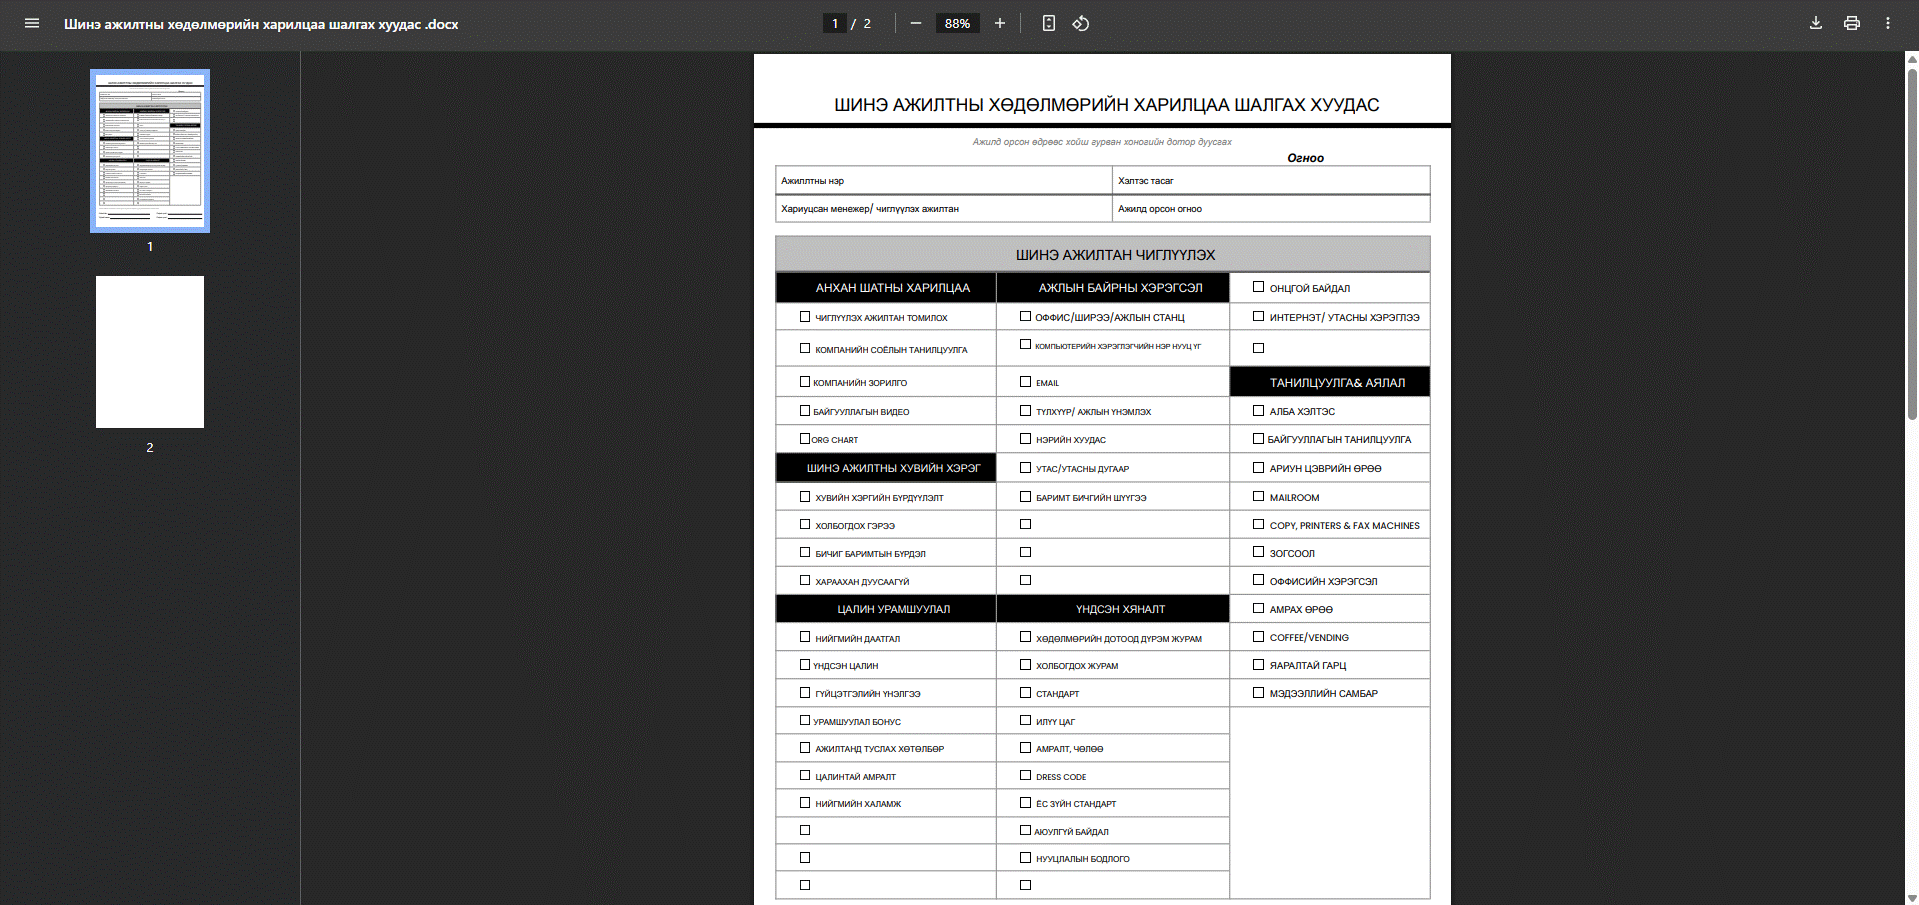Open page 2 thumbnail
This screenshot has width=1919, height=905.
click(x=150, y=352)
